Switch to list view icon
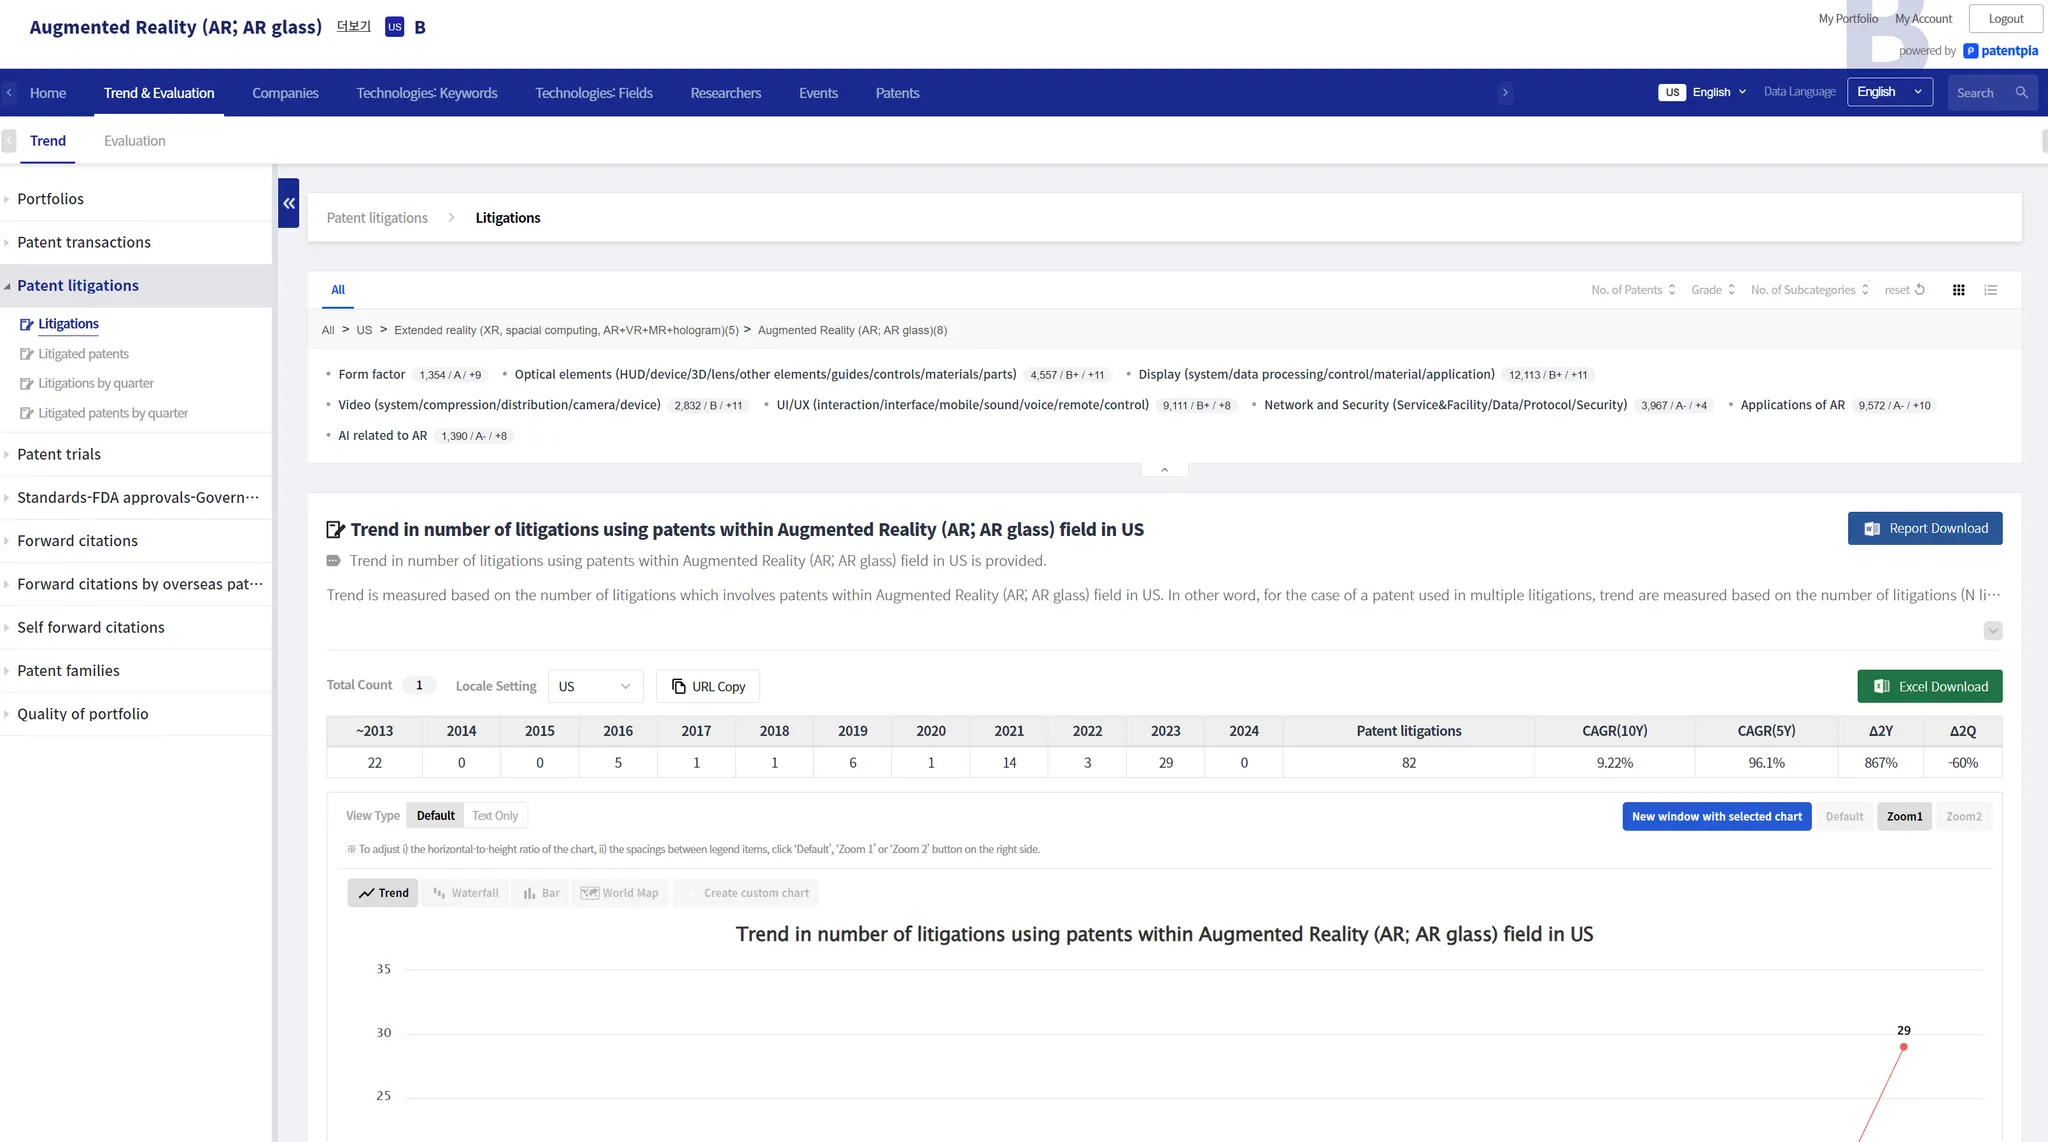Screen dimensions: 2048x1142 point(1990,290)
